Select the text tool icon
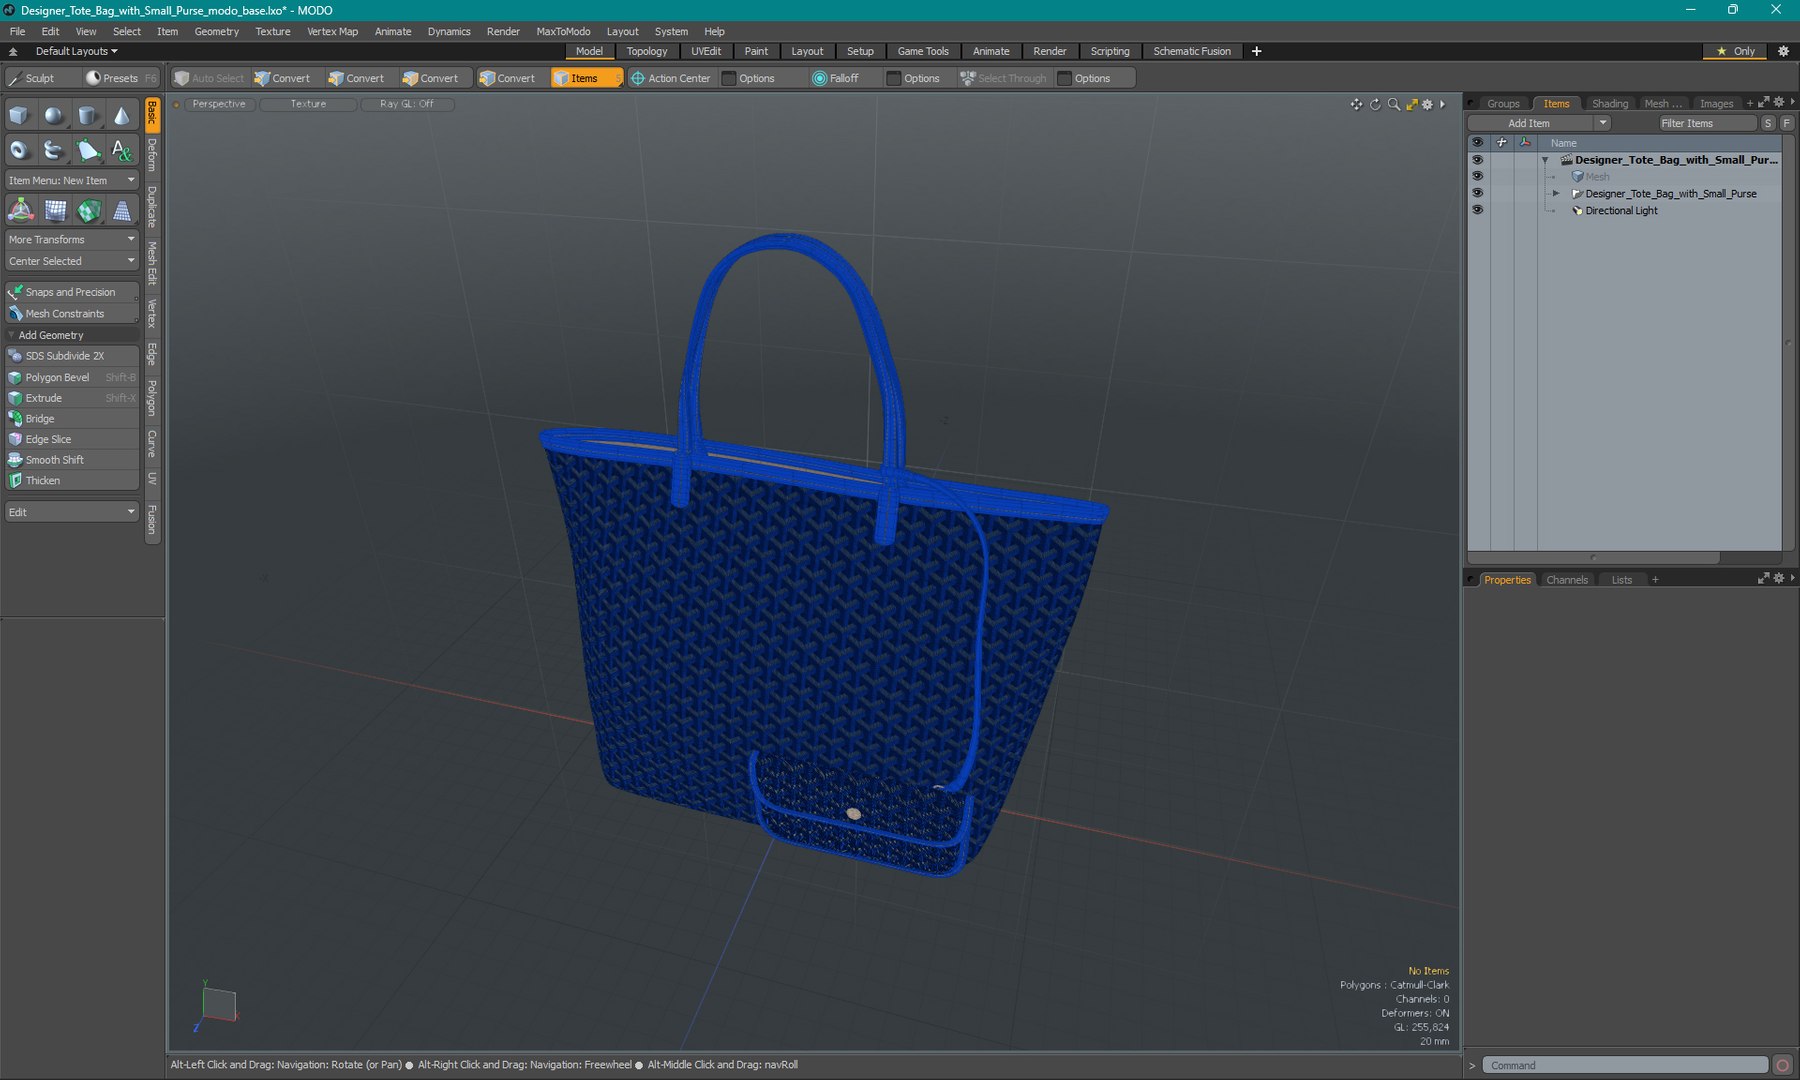This screenshot has width=1800, height=1080. tap(122, 151)
